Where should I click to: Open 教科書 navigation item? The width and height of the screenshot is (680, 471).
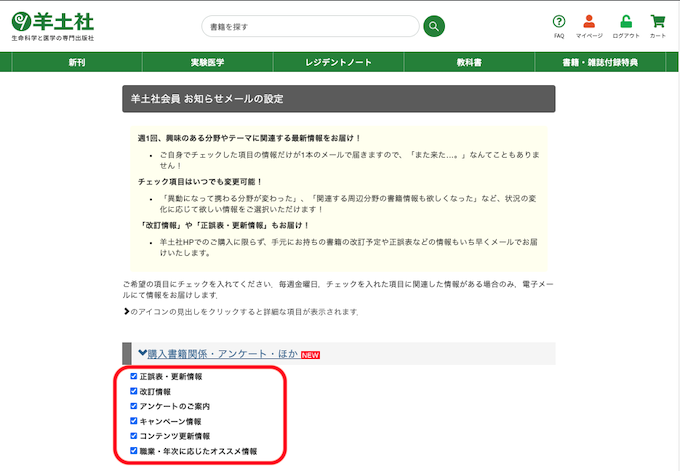(x=470, y=62)
